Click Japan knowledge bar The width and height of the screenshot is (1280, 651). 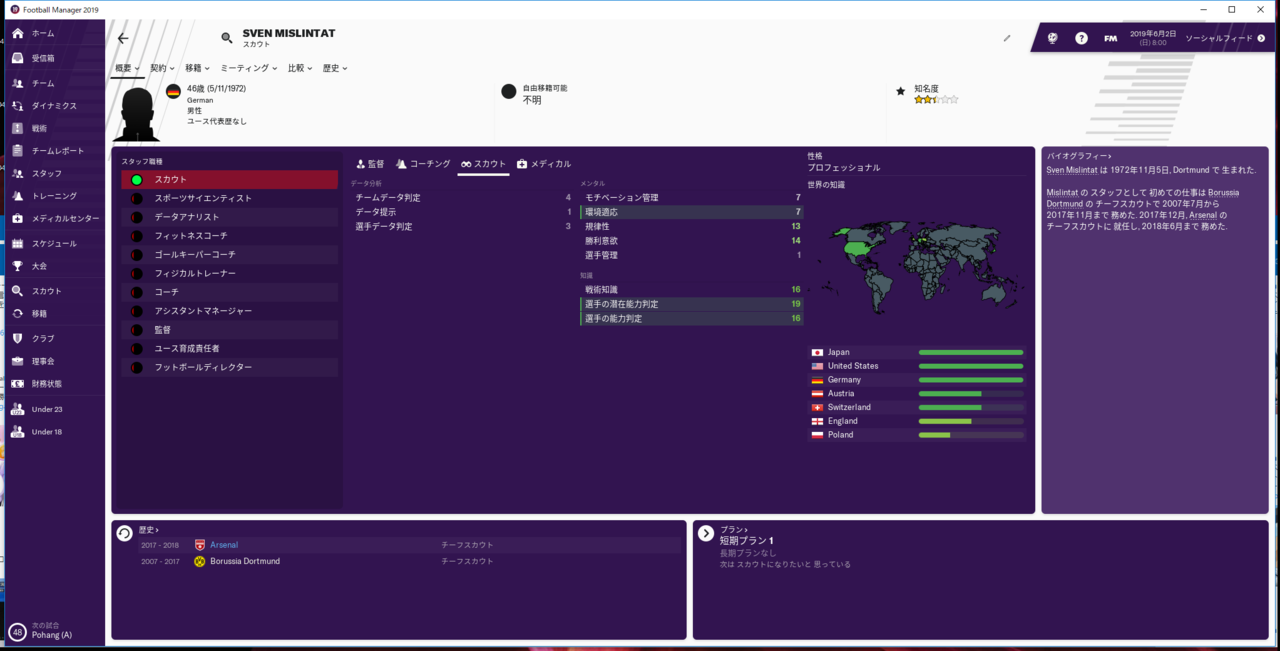pyautogui.click(x=971, y=352)
